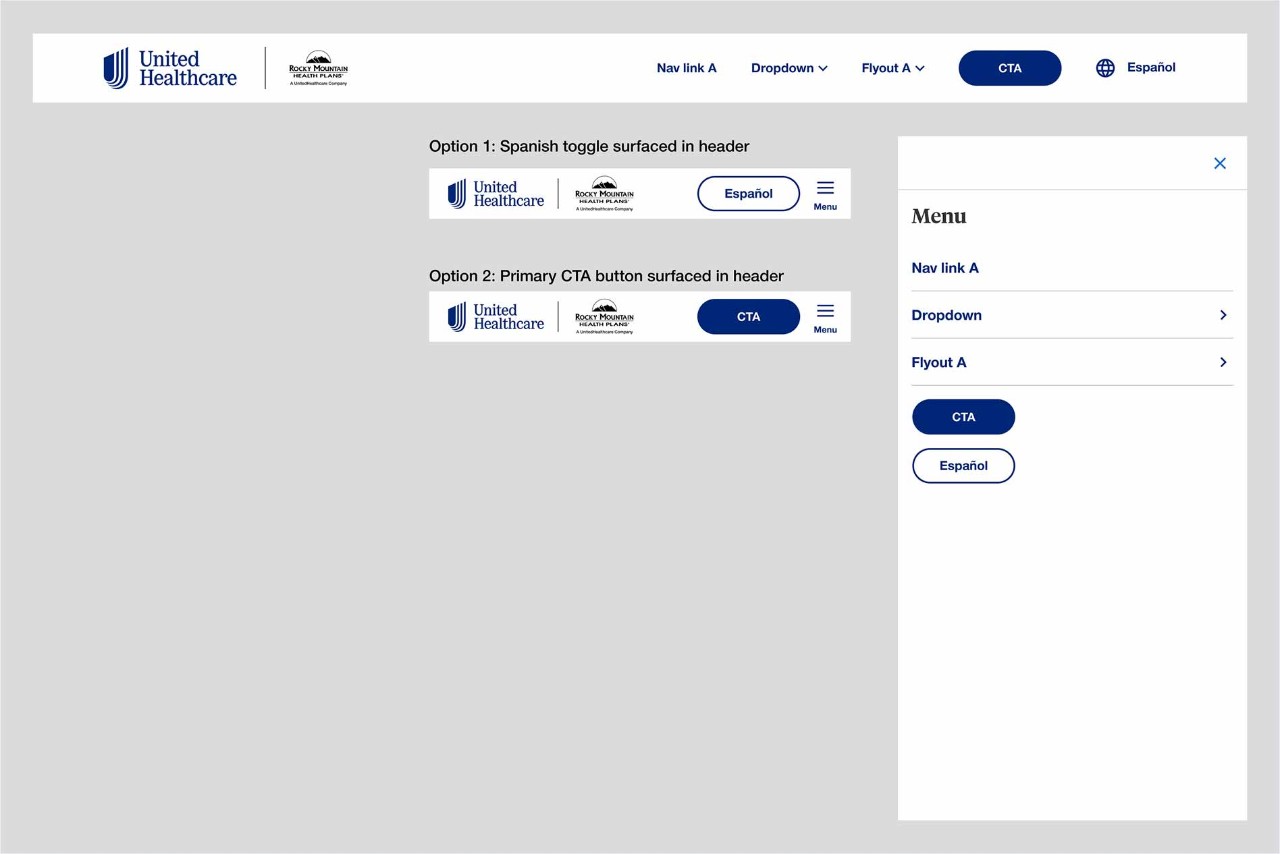This screenshot has height=854, width=1280.
Task: Switch language via Español text in top header
Action: (1151, 68)
